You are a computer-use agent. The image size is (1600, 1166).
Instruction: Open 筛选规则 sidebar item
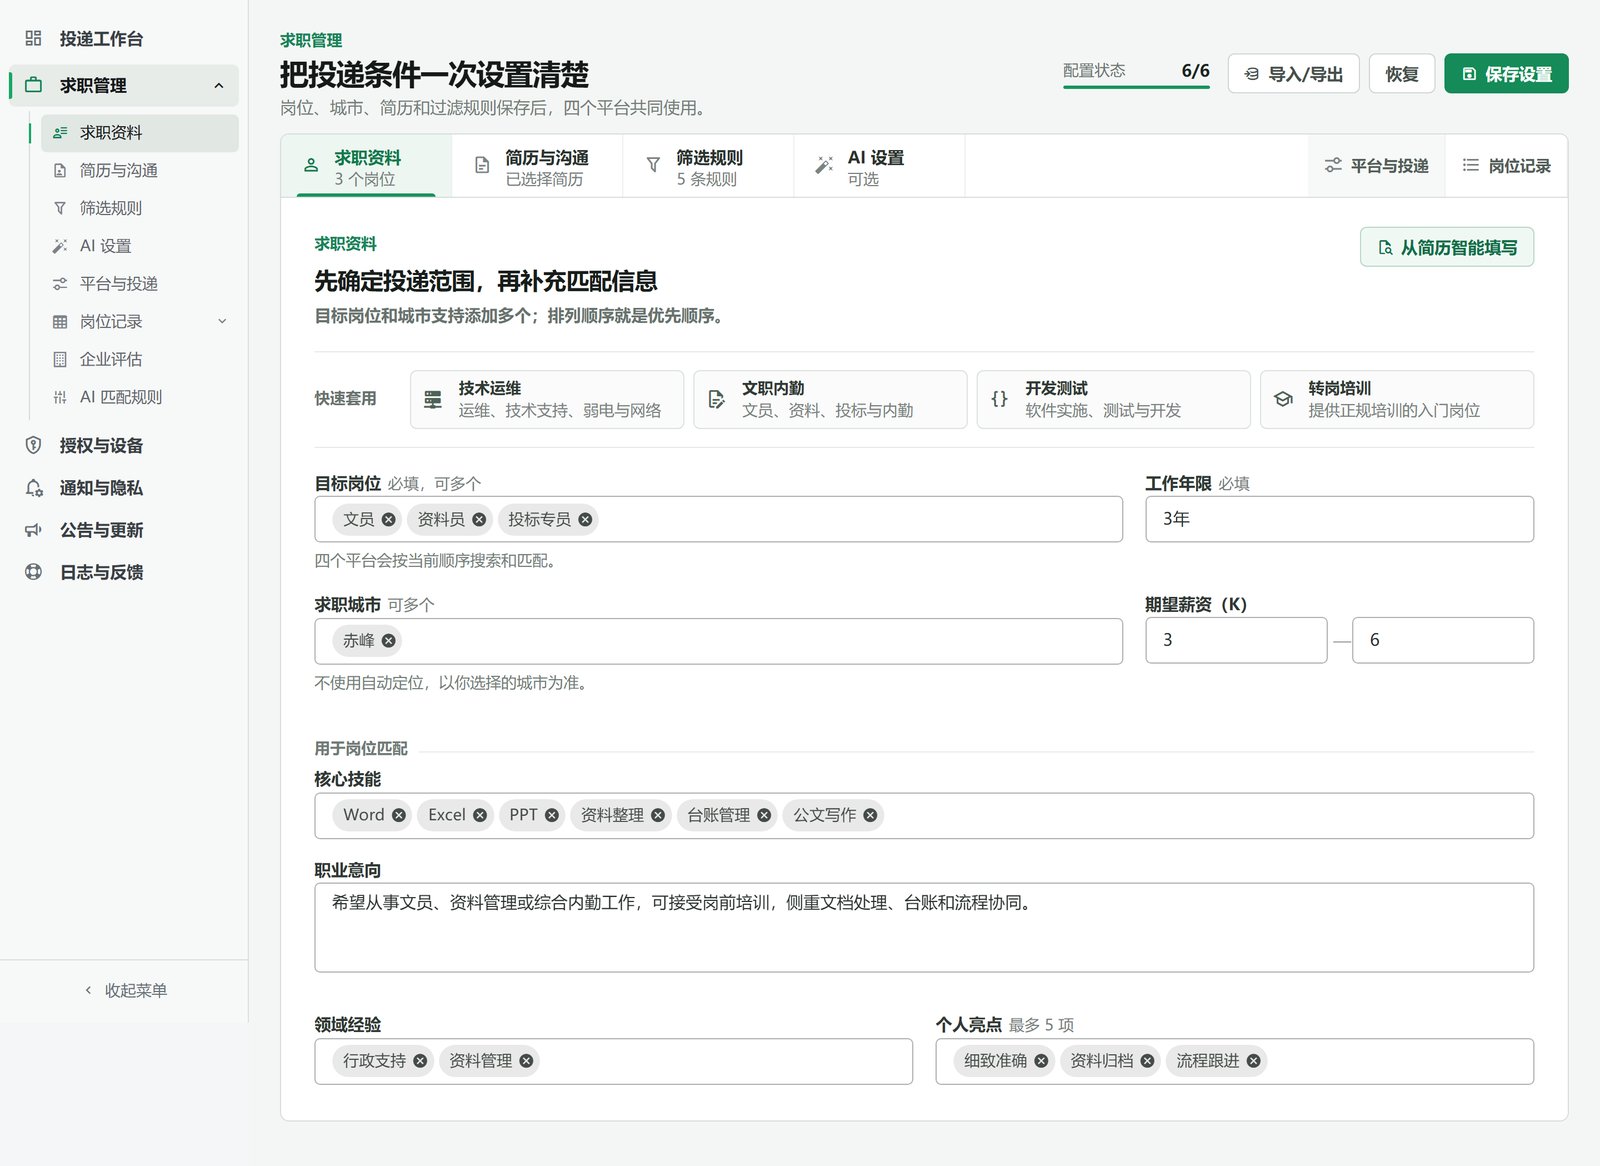139,208
